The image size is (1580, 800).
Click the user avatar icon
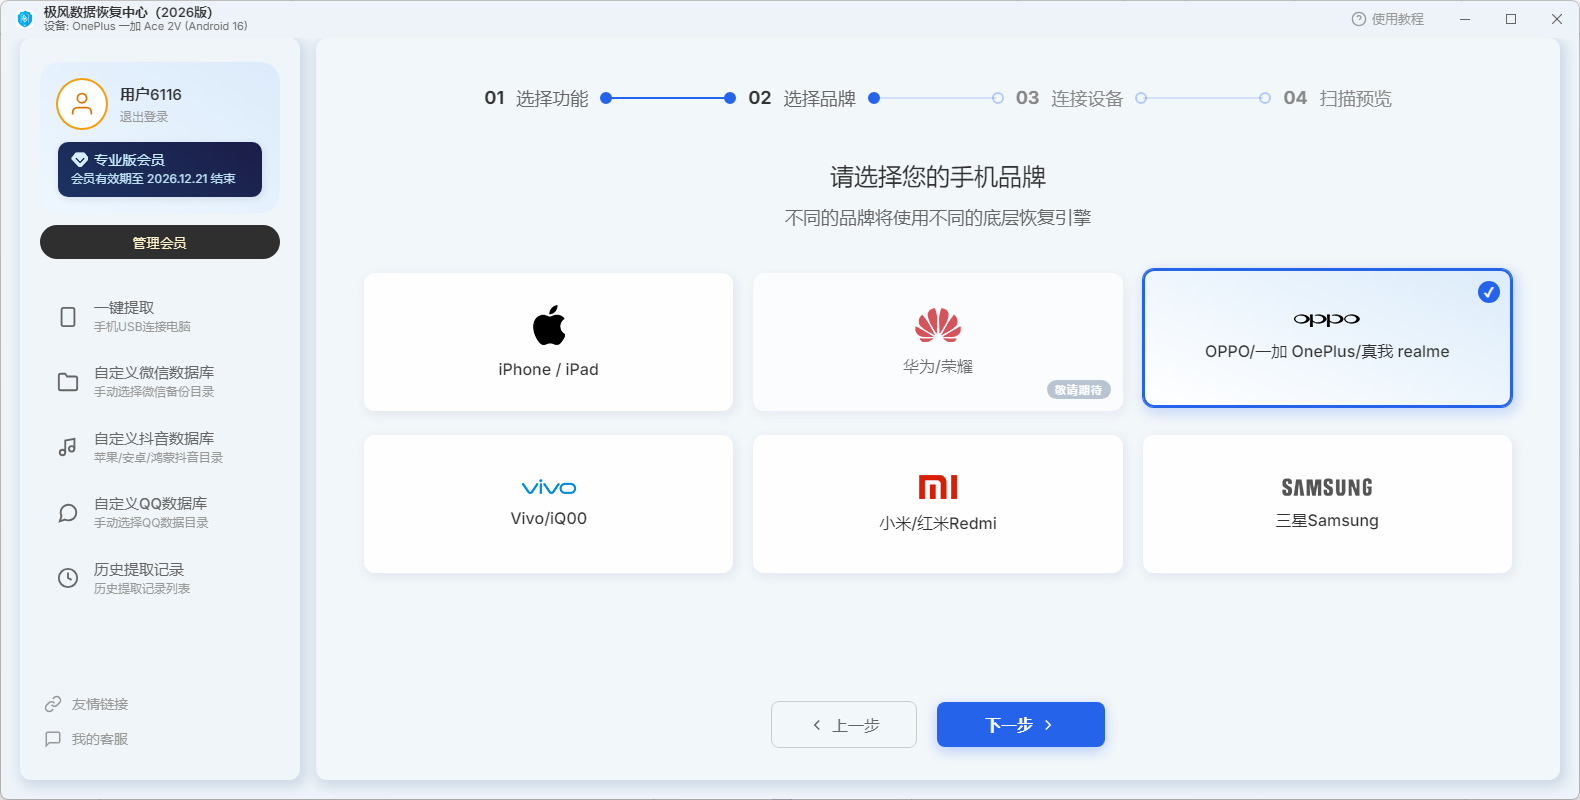tap(82, 104)
